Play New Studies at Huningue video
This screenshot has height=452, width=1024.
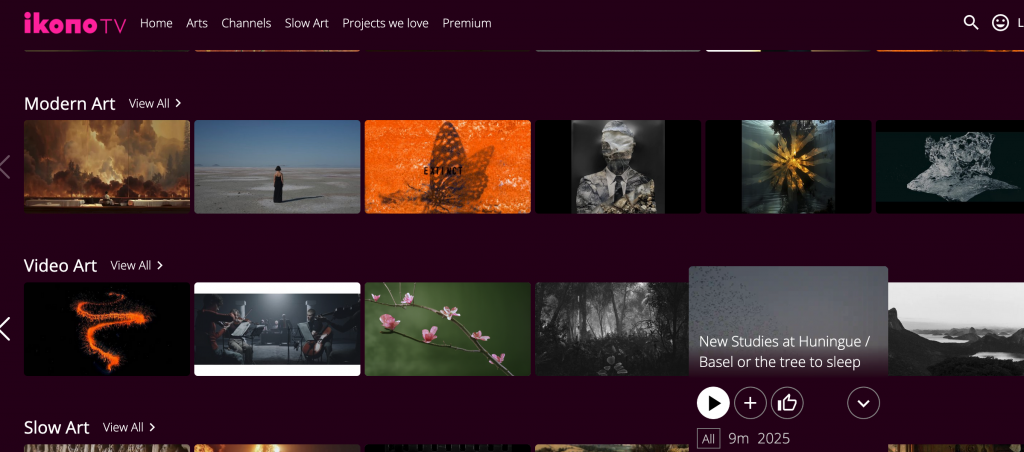click(x=713, y=403)
